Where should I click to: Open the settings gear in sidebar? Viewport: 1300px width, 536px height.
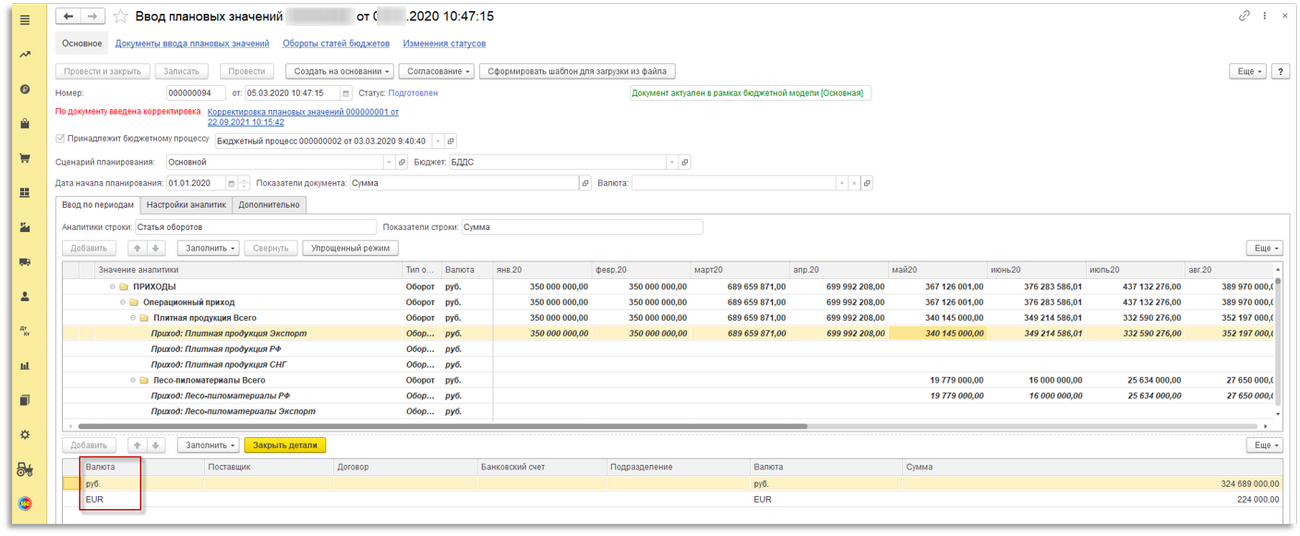tap(25, 434)
